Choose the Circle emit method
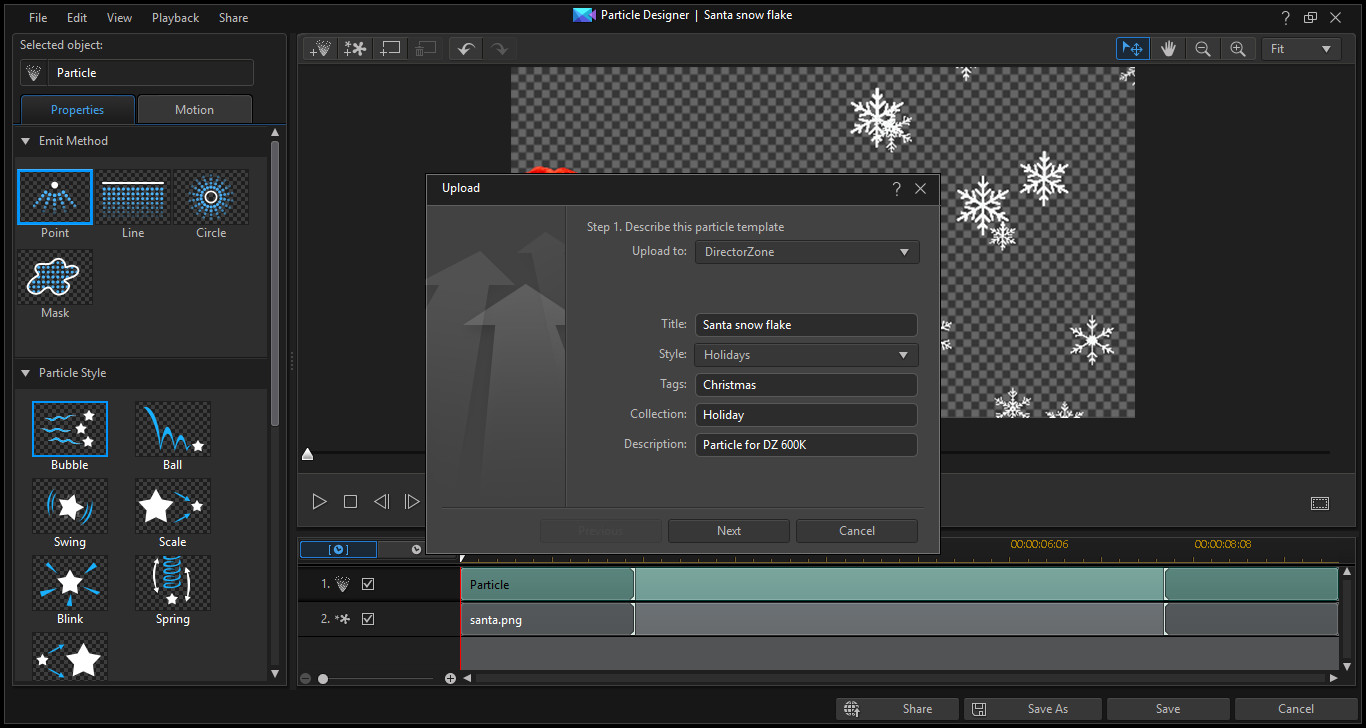1366x728 pixels. pos(211,197)
